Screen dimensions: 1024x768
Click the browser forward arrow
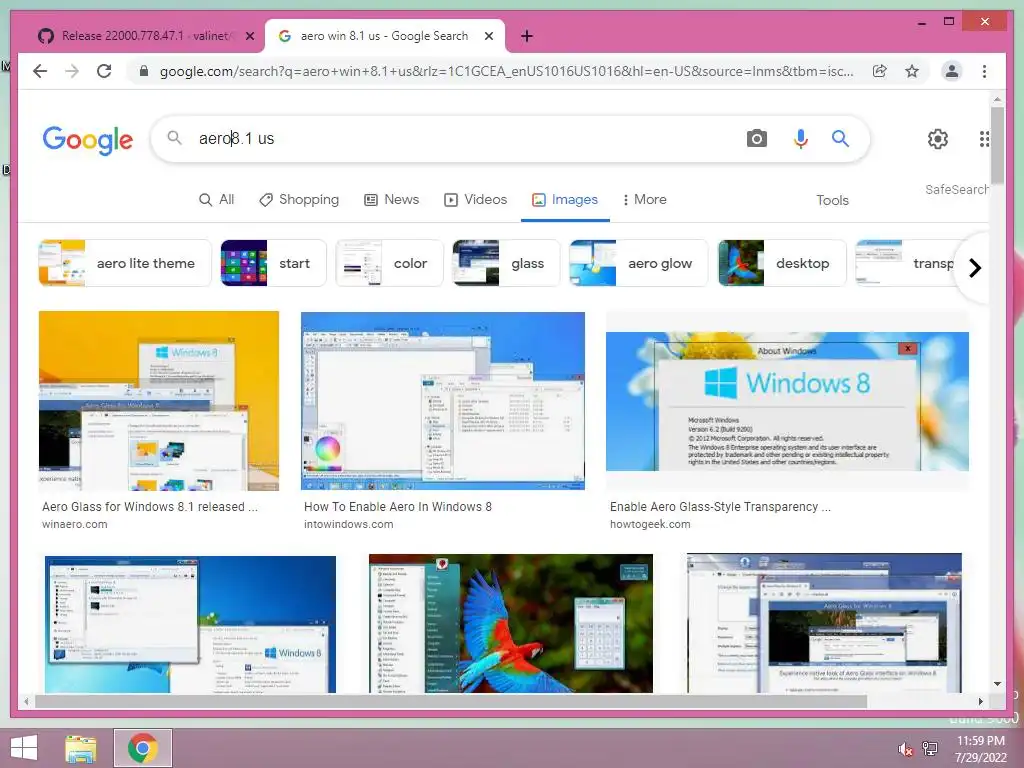72,71
